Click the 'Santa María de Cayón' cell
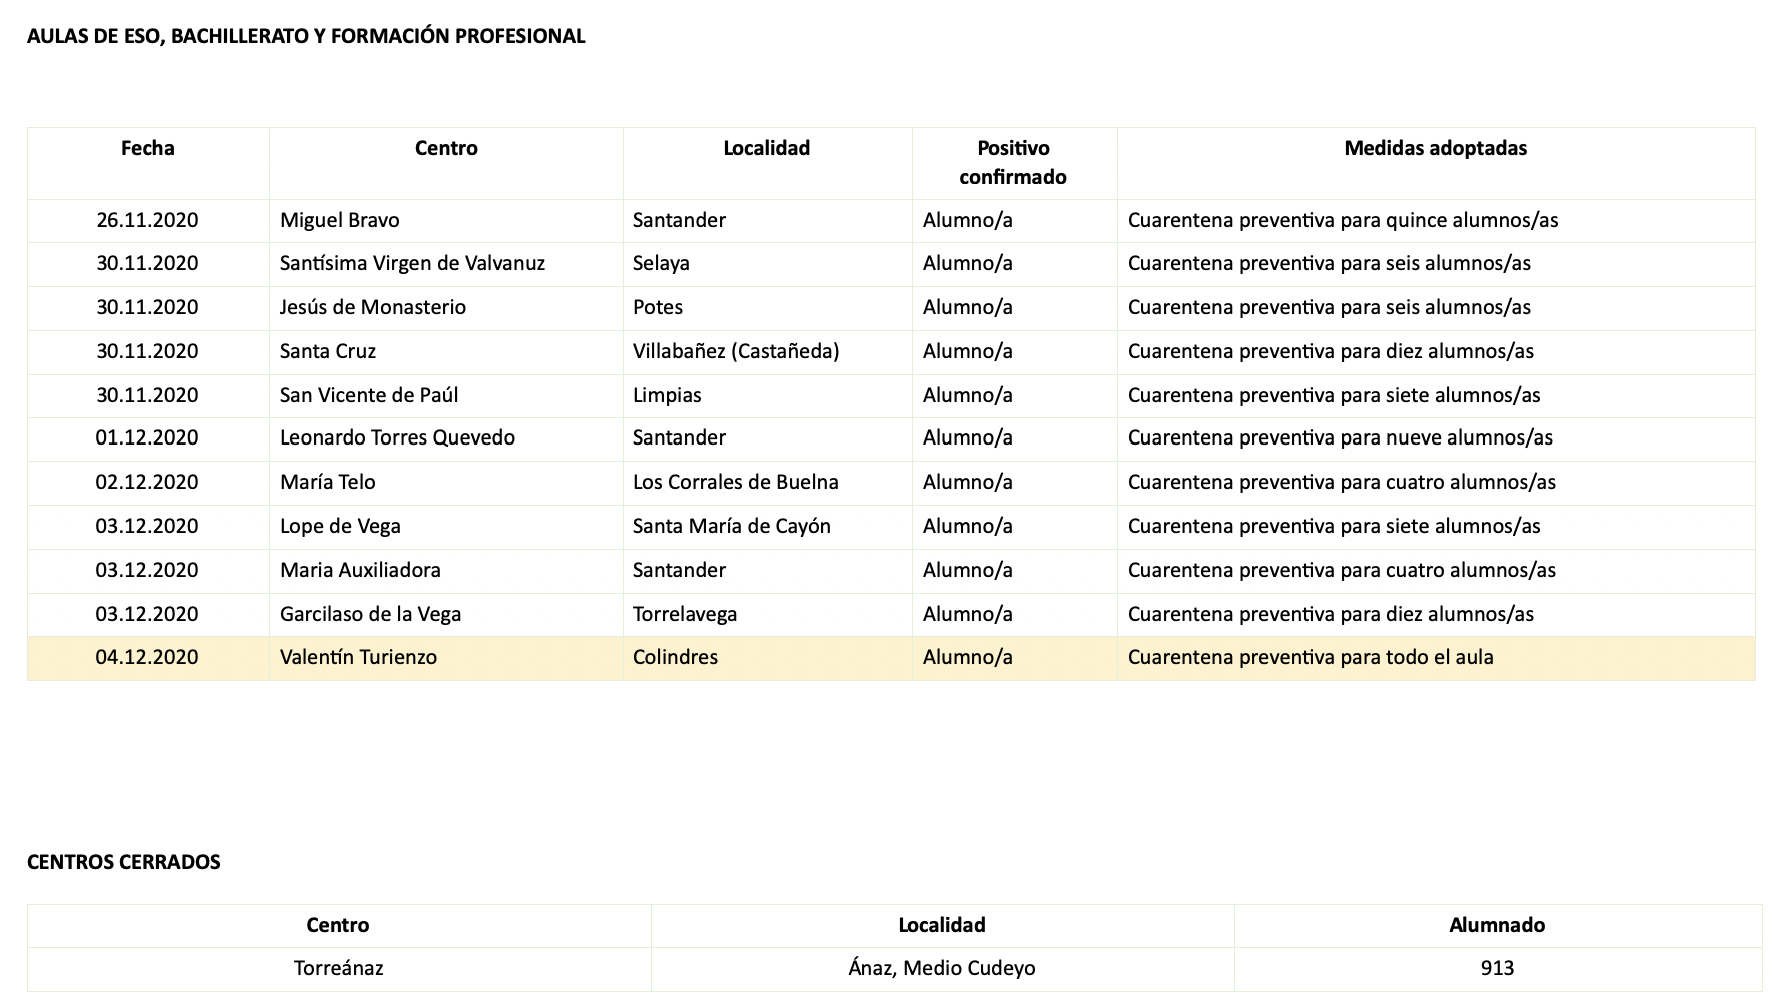The width and height of the screenshot is (1774, 1002). pyautogui.click(x=732, y=527)
